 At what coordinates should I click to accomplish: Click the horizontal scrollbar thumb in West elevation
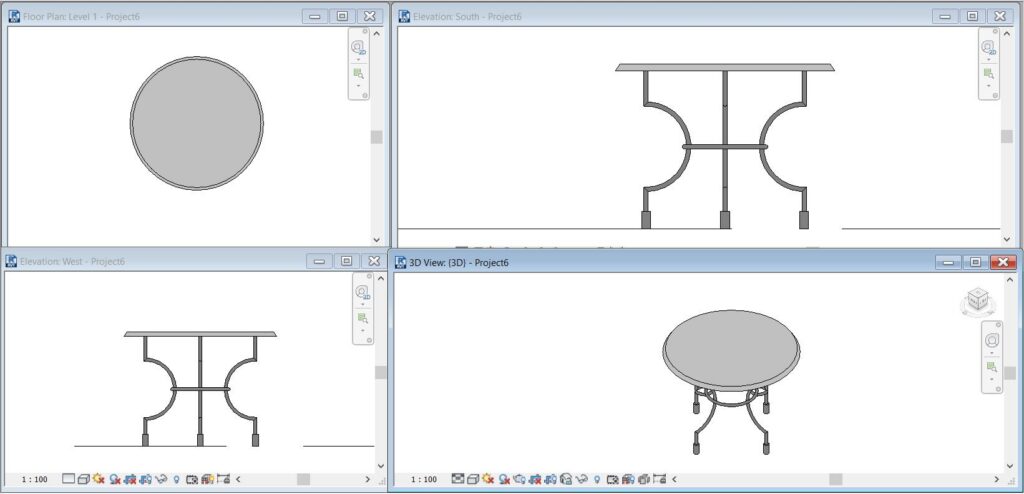pos(303,479)
